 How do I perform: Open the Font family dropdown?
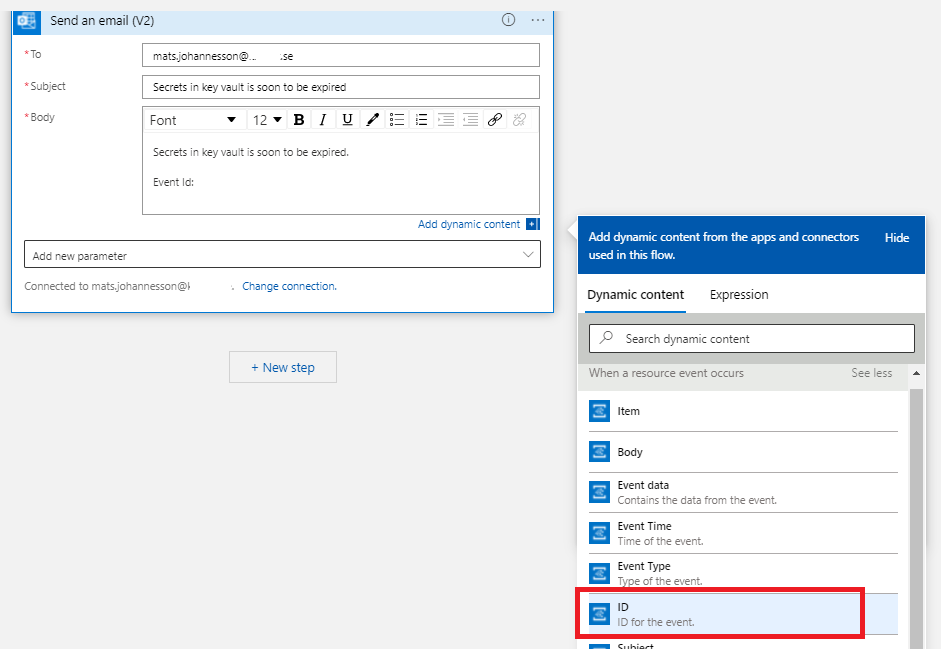click(193, 120)
